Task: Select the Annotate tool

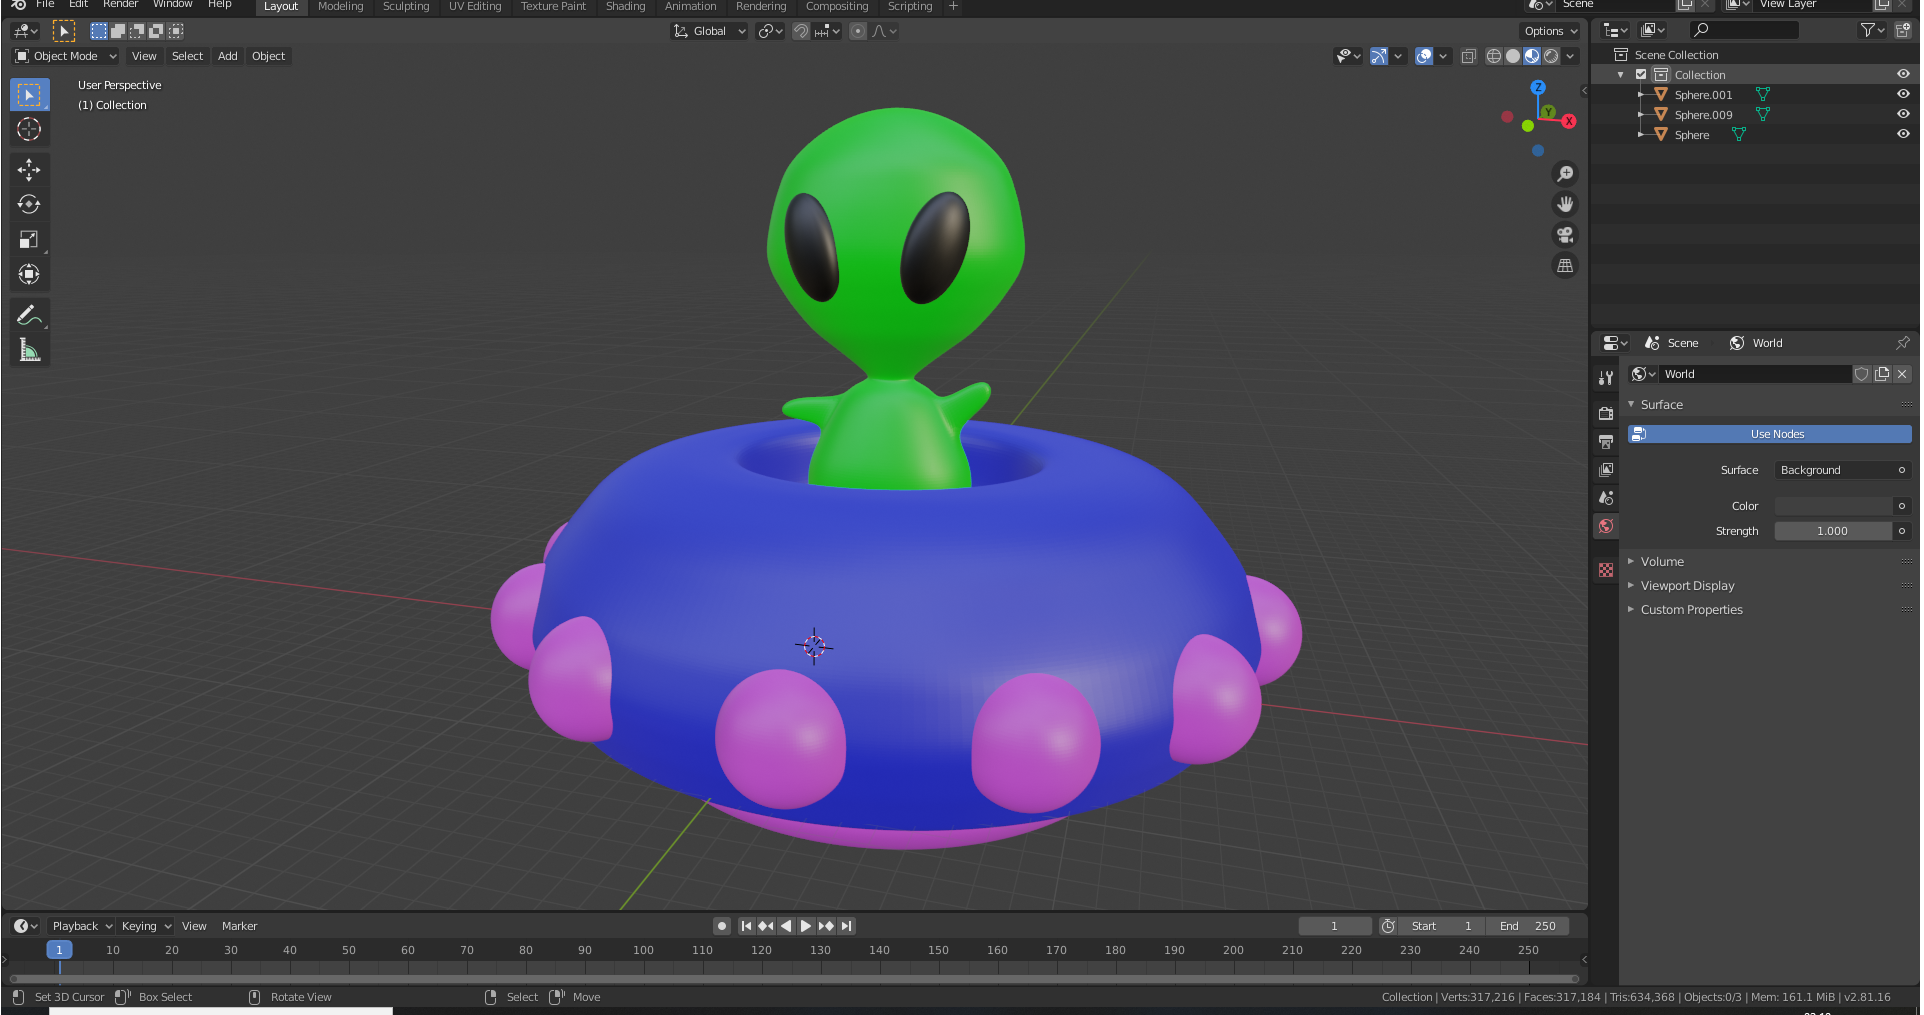Action: 29,315
